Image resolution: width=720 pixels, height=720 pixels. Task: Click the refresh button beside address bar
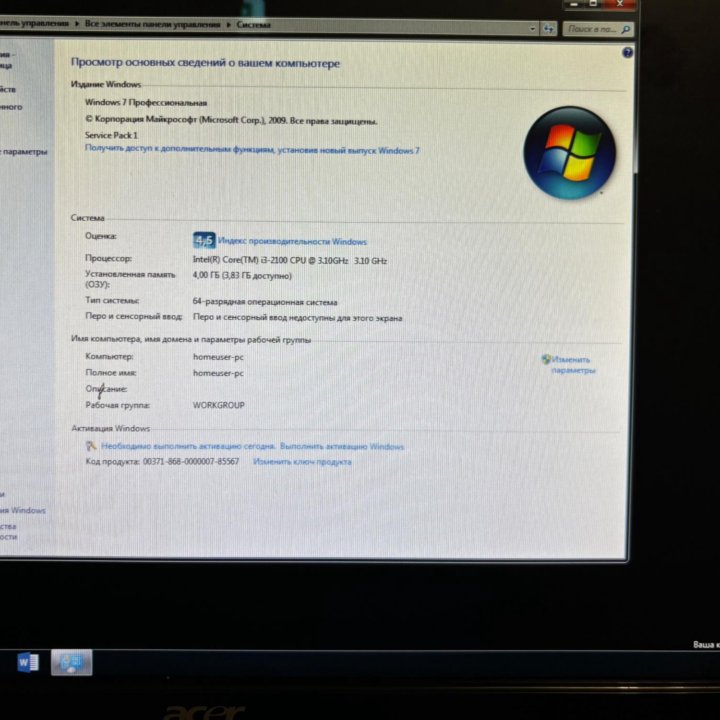[x=548, y=29]
